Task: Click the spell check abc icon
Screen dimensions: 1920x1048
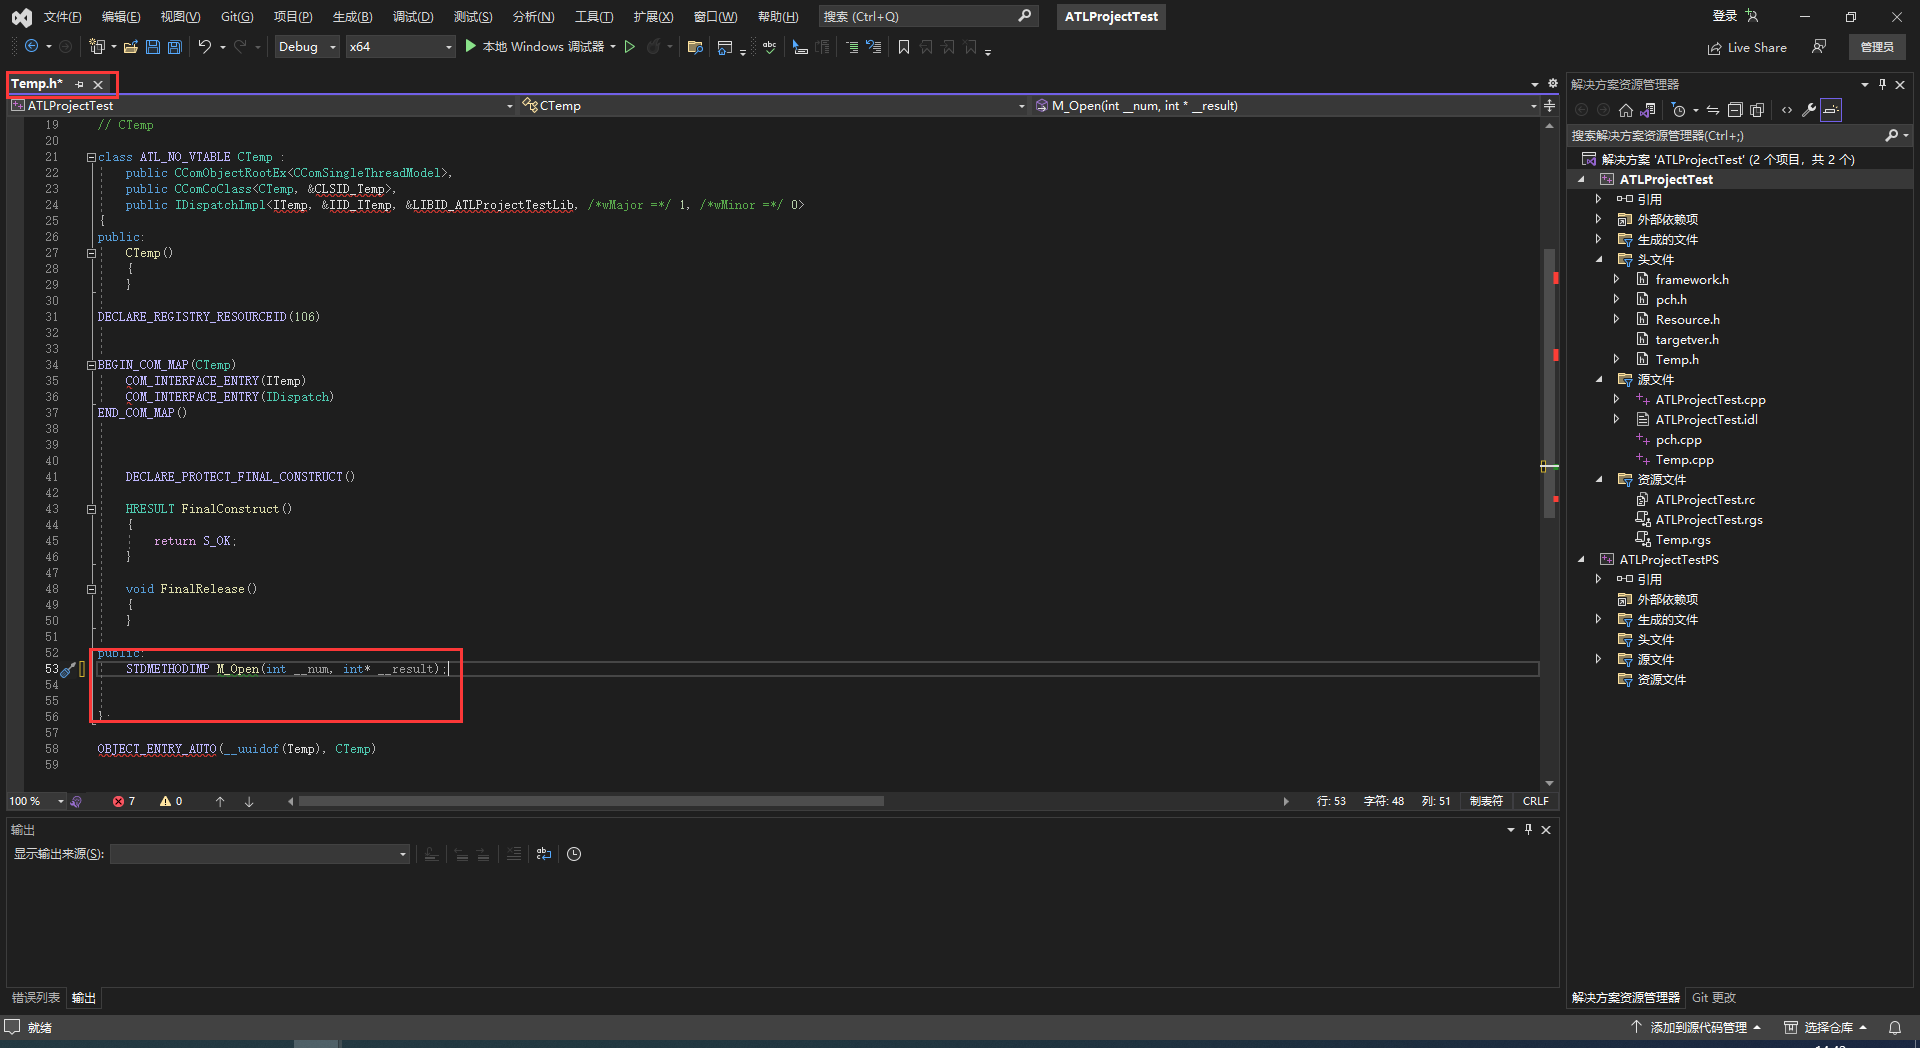Action: pos(769,47)
